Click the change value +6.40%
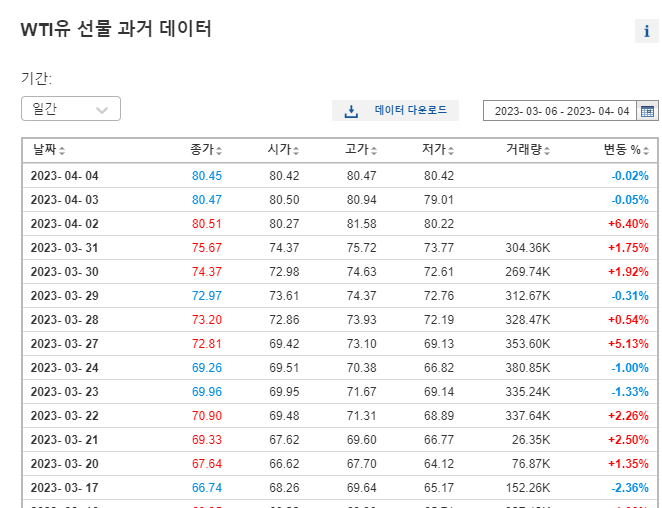Screen dimensions: 662x508 click(628, 224)
